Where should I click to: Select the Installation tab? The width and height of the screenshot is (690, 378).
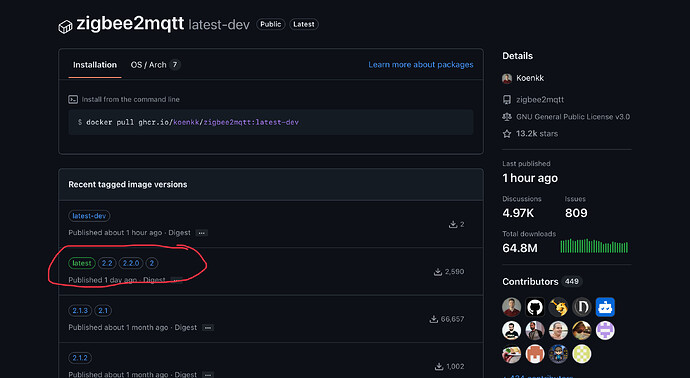[x=95, y=65]
